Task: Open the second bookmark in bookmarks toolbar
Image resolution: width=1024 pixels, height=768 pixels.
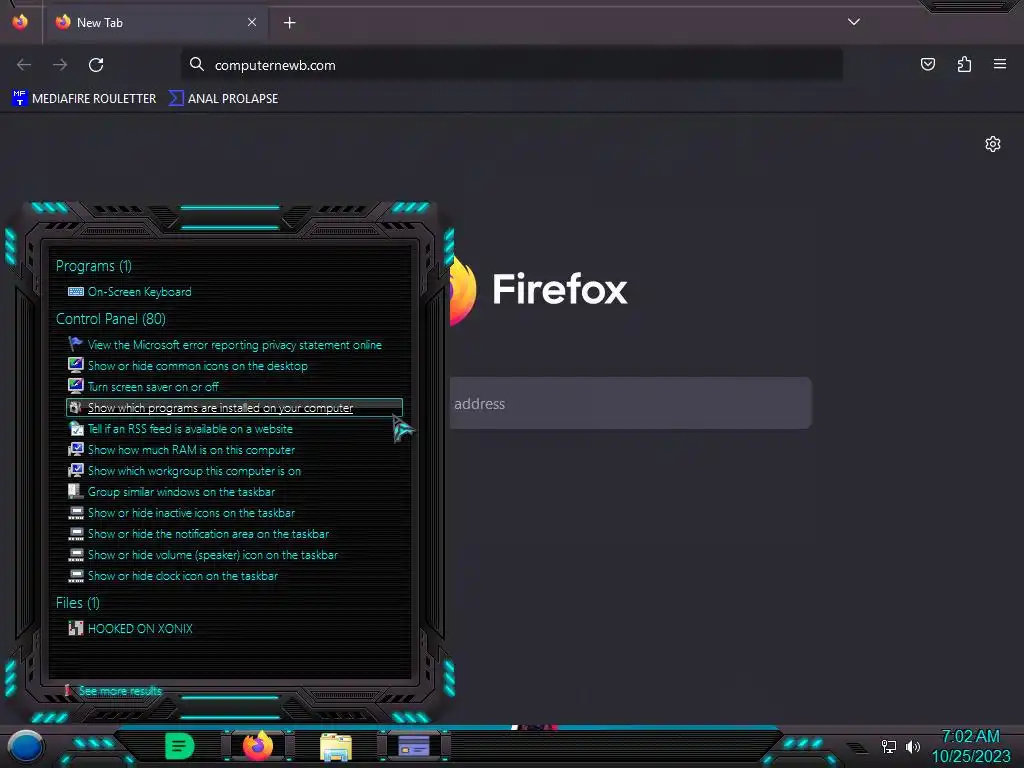Action: tap(223, 99)
